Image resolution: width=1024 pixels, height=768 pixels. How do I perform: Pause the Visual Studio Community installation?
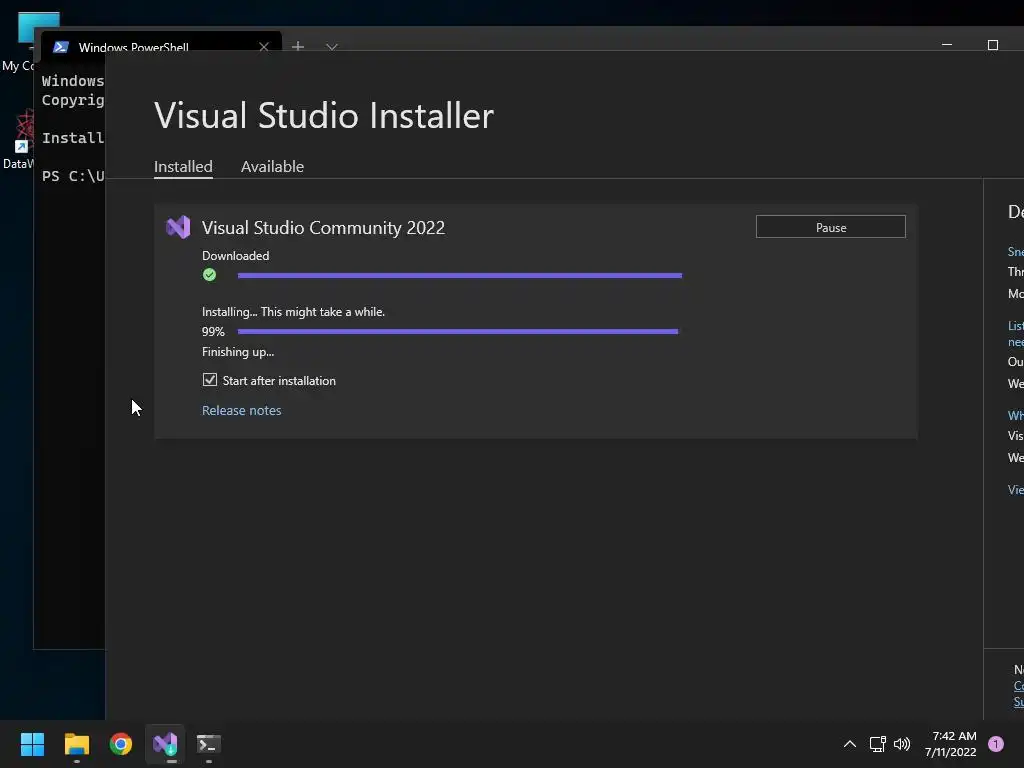click(x=830, y=227)
